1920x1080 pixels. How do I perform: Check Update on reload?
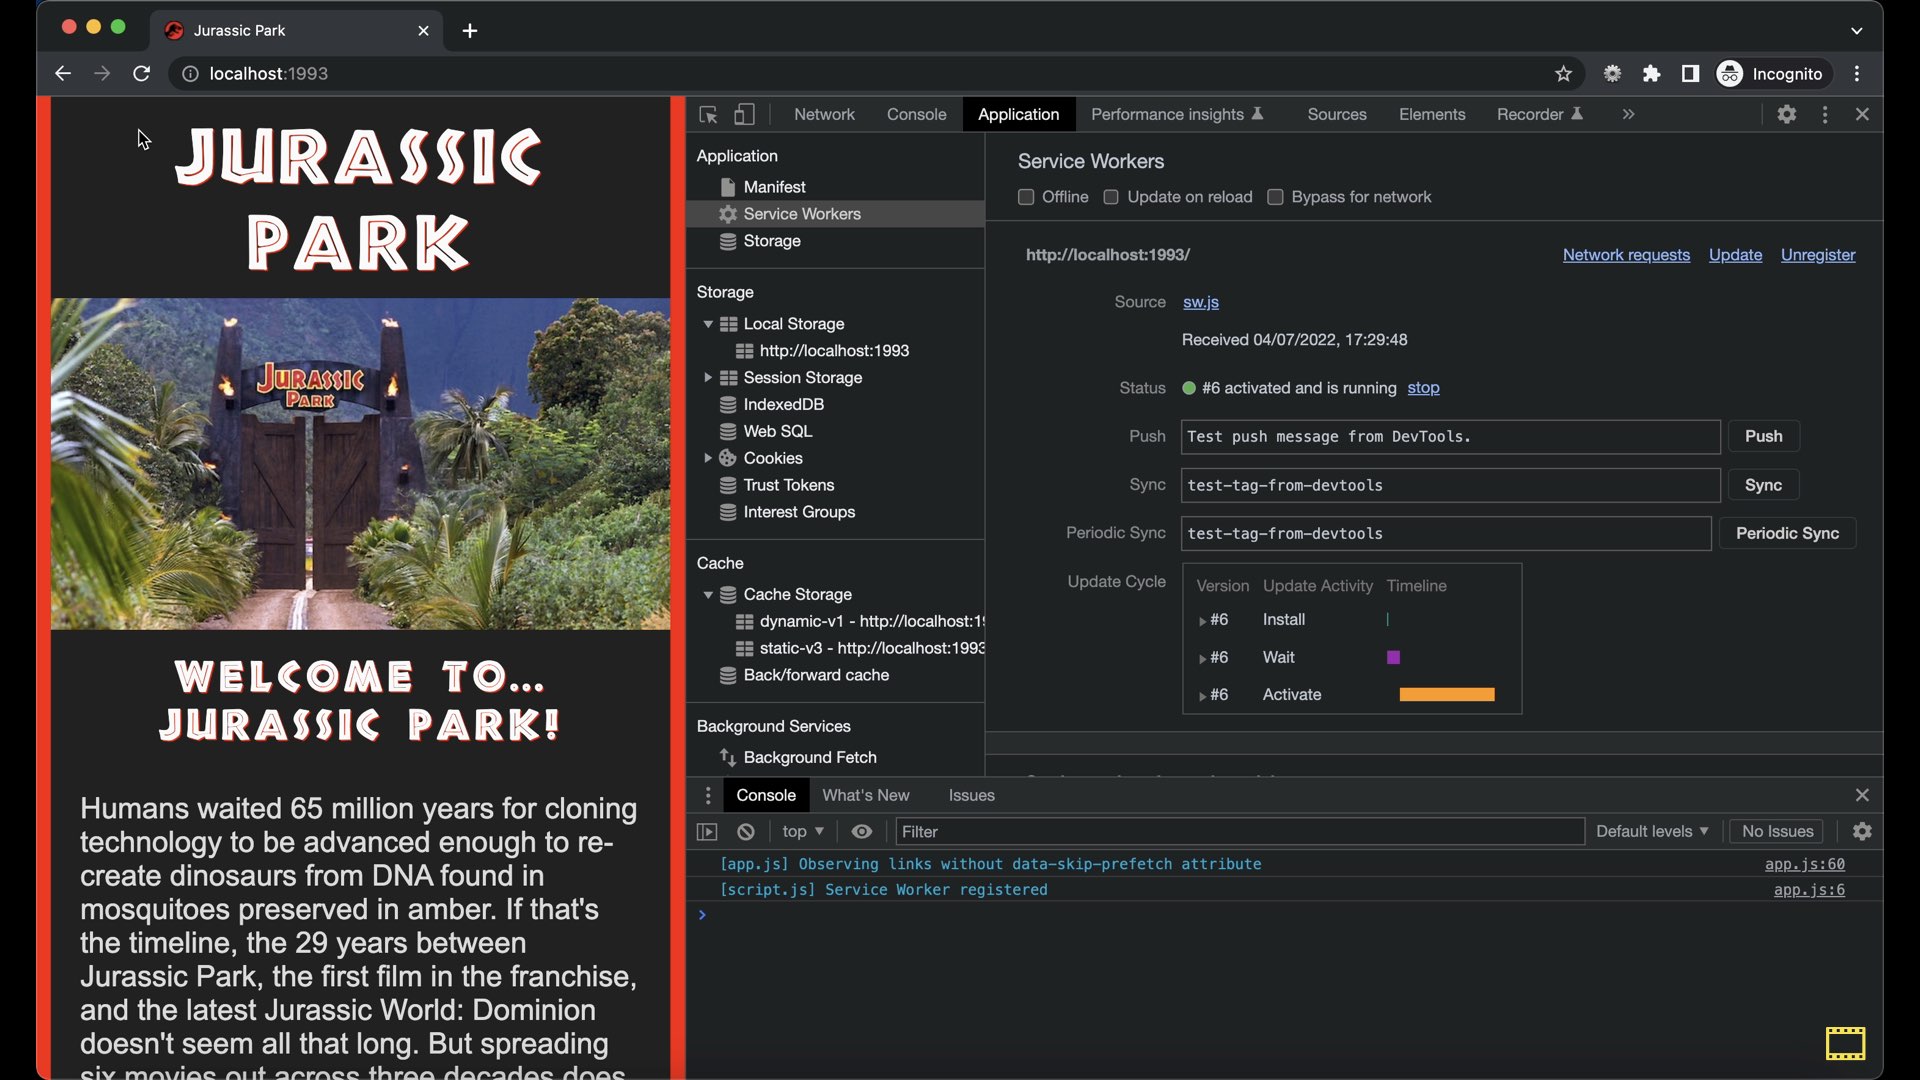[x=1111, y=198]
